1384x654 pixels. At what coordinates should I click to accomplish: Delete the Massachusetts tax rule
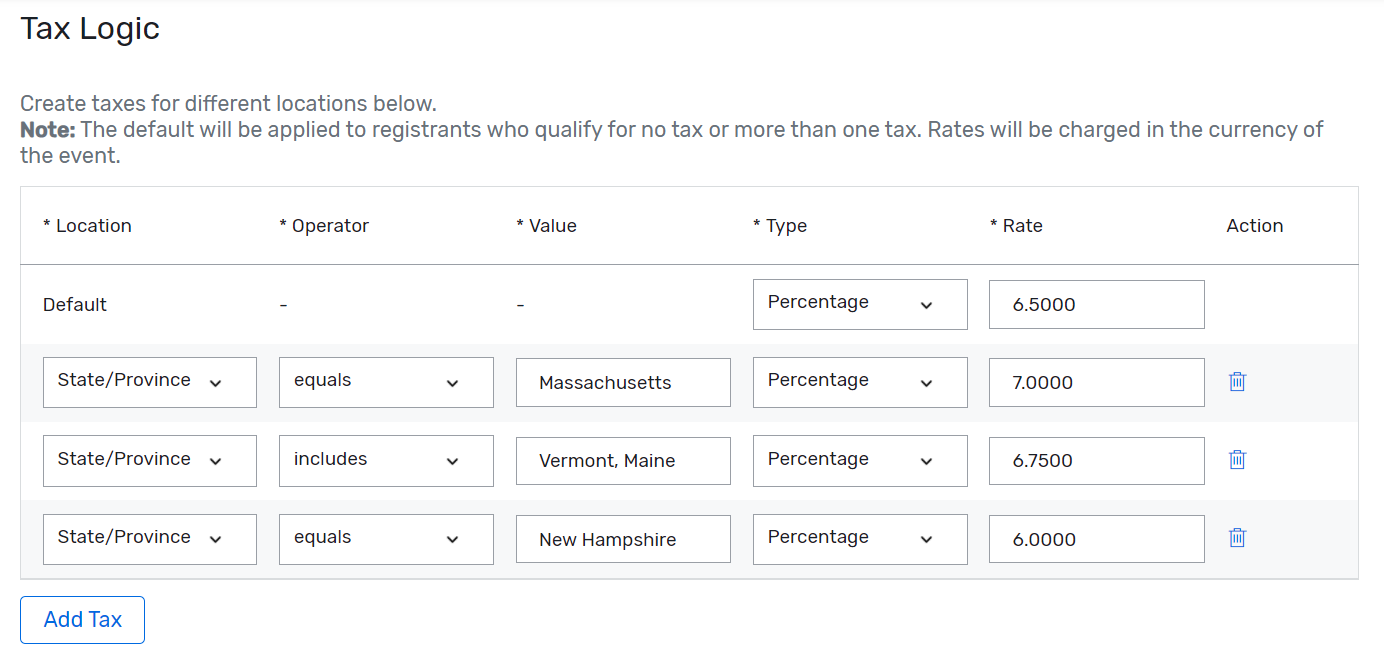[x=1237, y=381]
